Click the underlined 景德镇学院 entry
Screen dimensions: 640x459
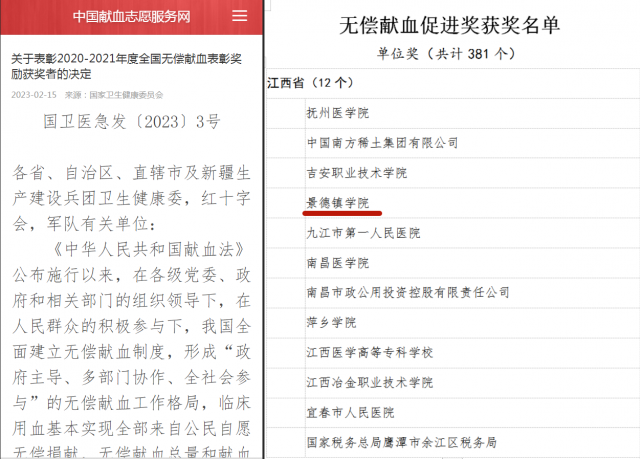coord(337,202)
